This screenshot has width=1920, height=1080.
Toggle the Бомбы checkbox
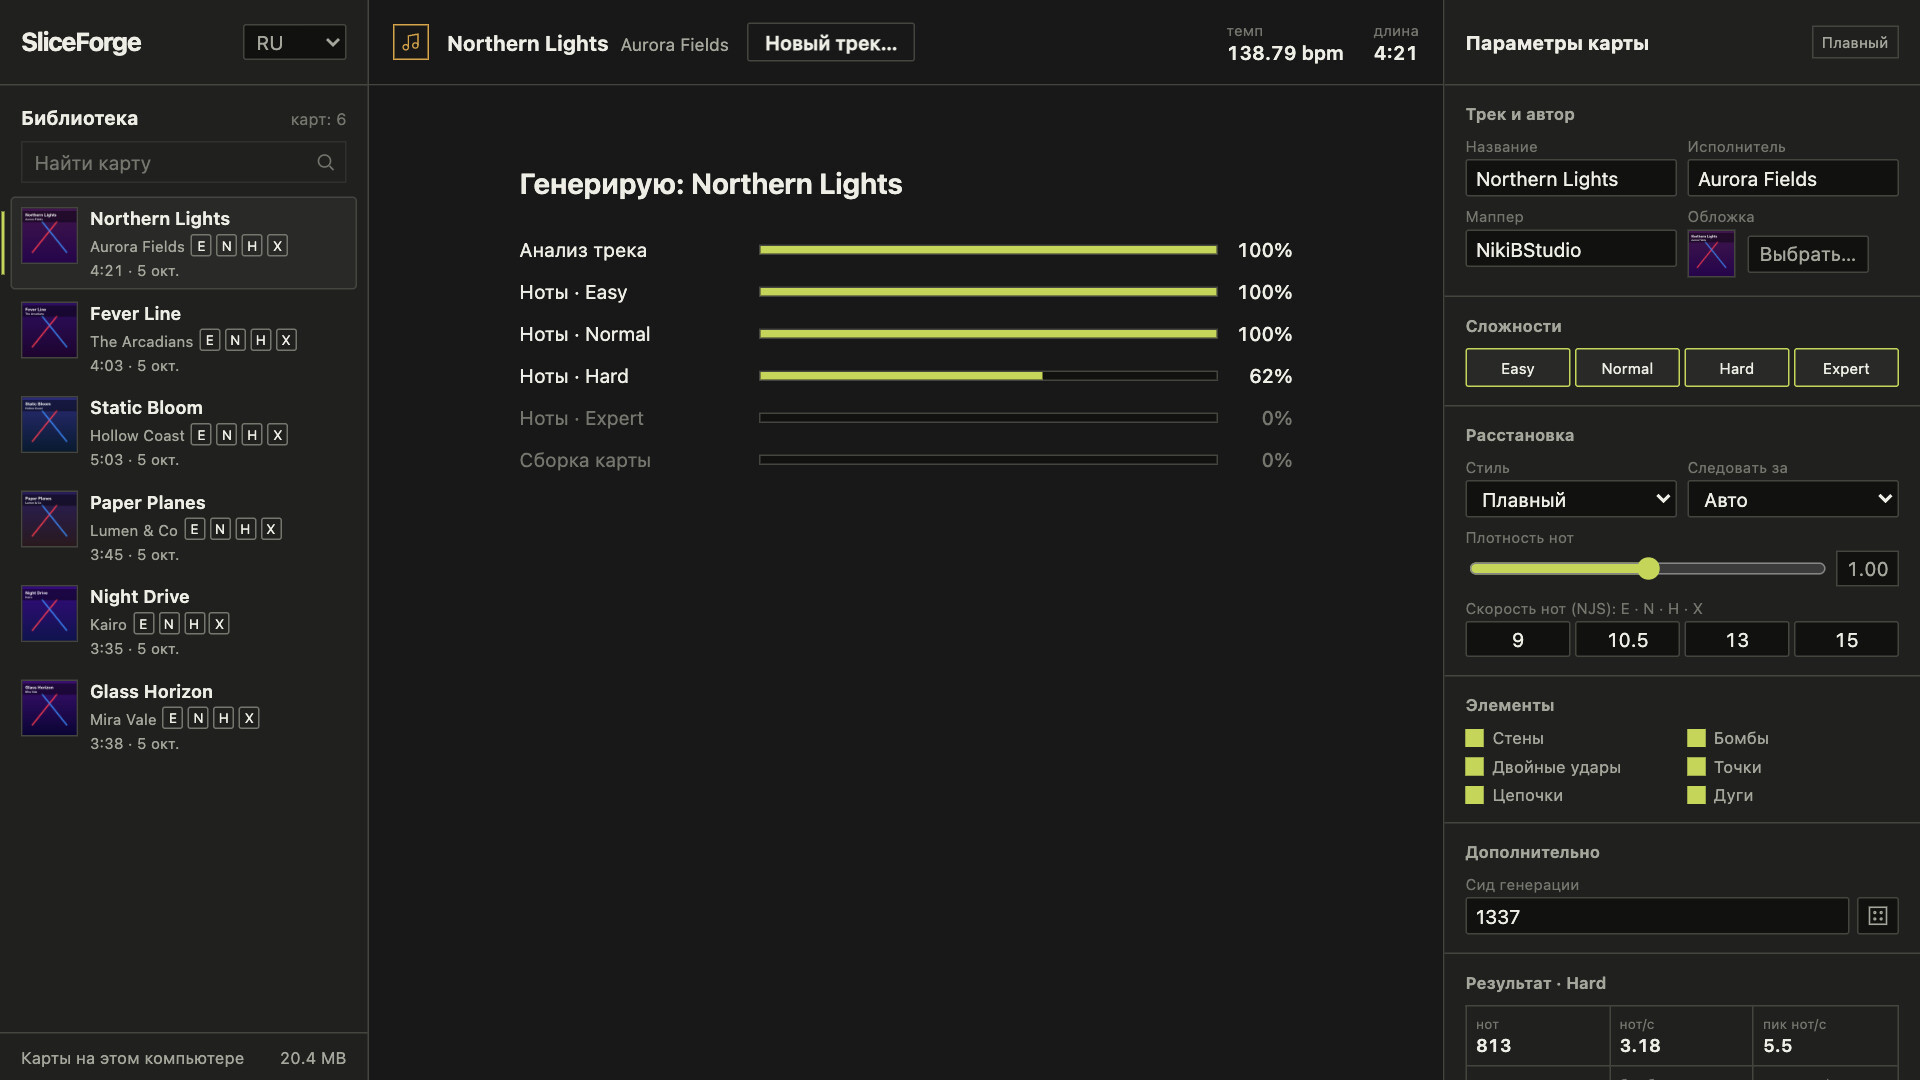[1696, 738]
